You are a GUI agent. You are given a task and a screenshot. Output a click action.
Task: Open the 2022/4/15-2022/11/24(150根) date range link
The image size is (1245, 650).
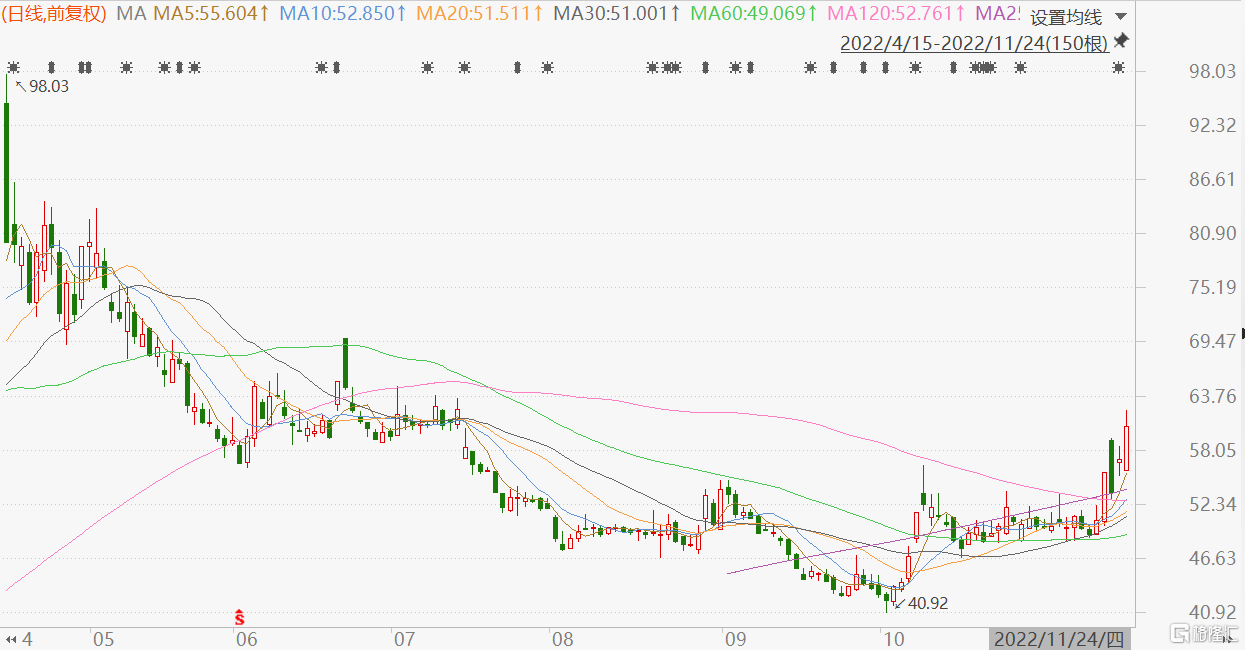(974, 43)
